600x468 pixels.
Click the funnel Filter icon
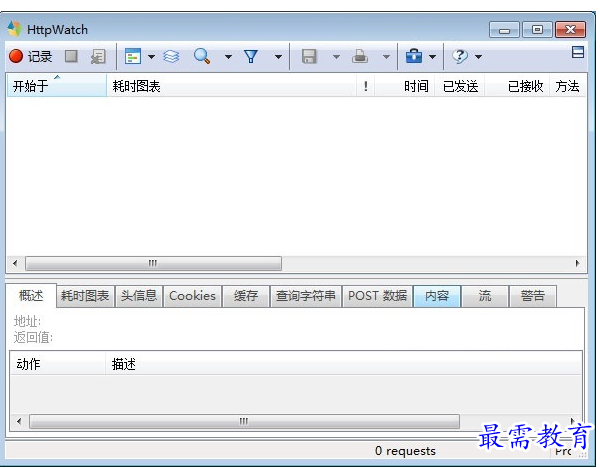point(251,57)
